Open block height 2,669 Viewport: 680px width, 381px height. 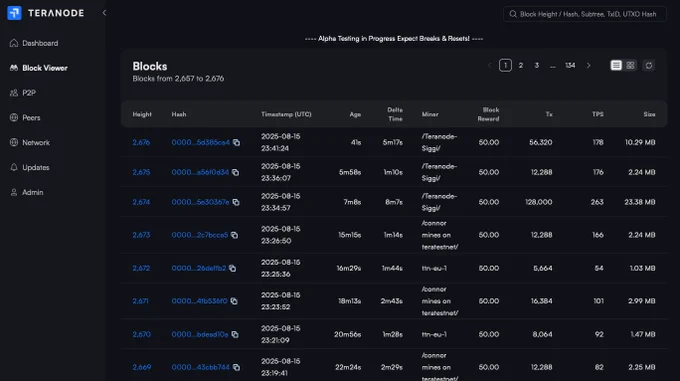tap(142, 367)
